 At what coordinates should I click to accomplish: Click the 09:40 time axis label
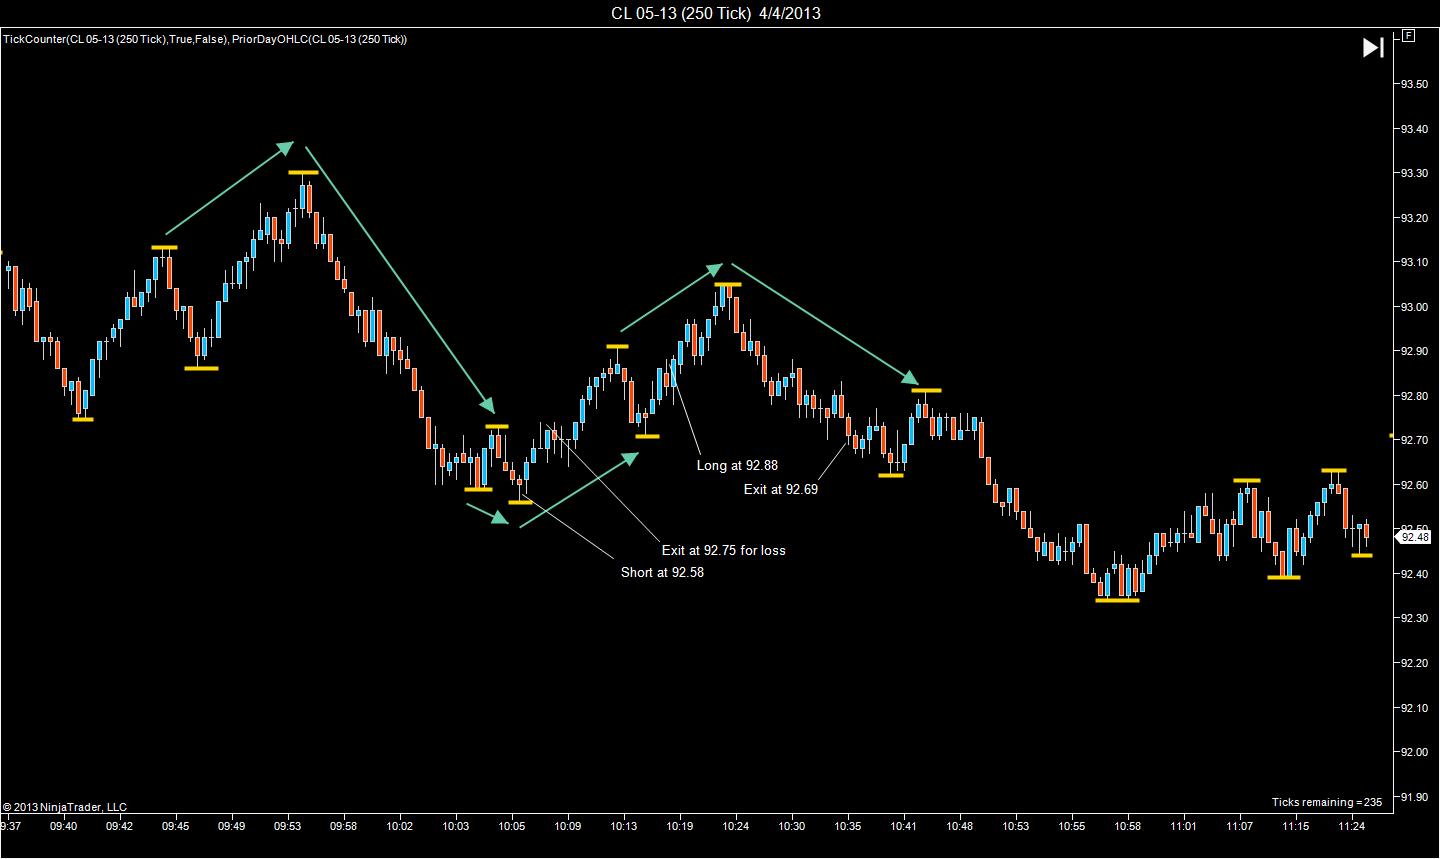pos(64,827)
